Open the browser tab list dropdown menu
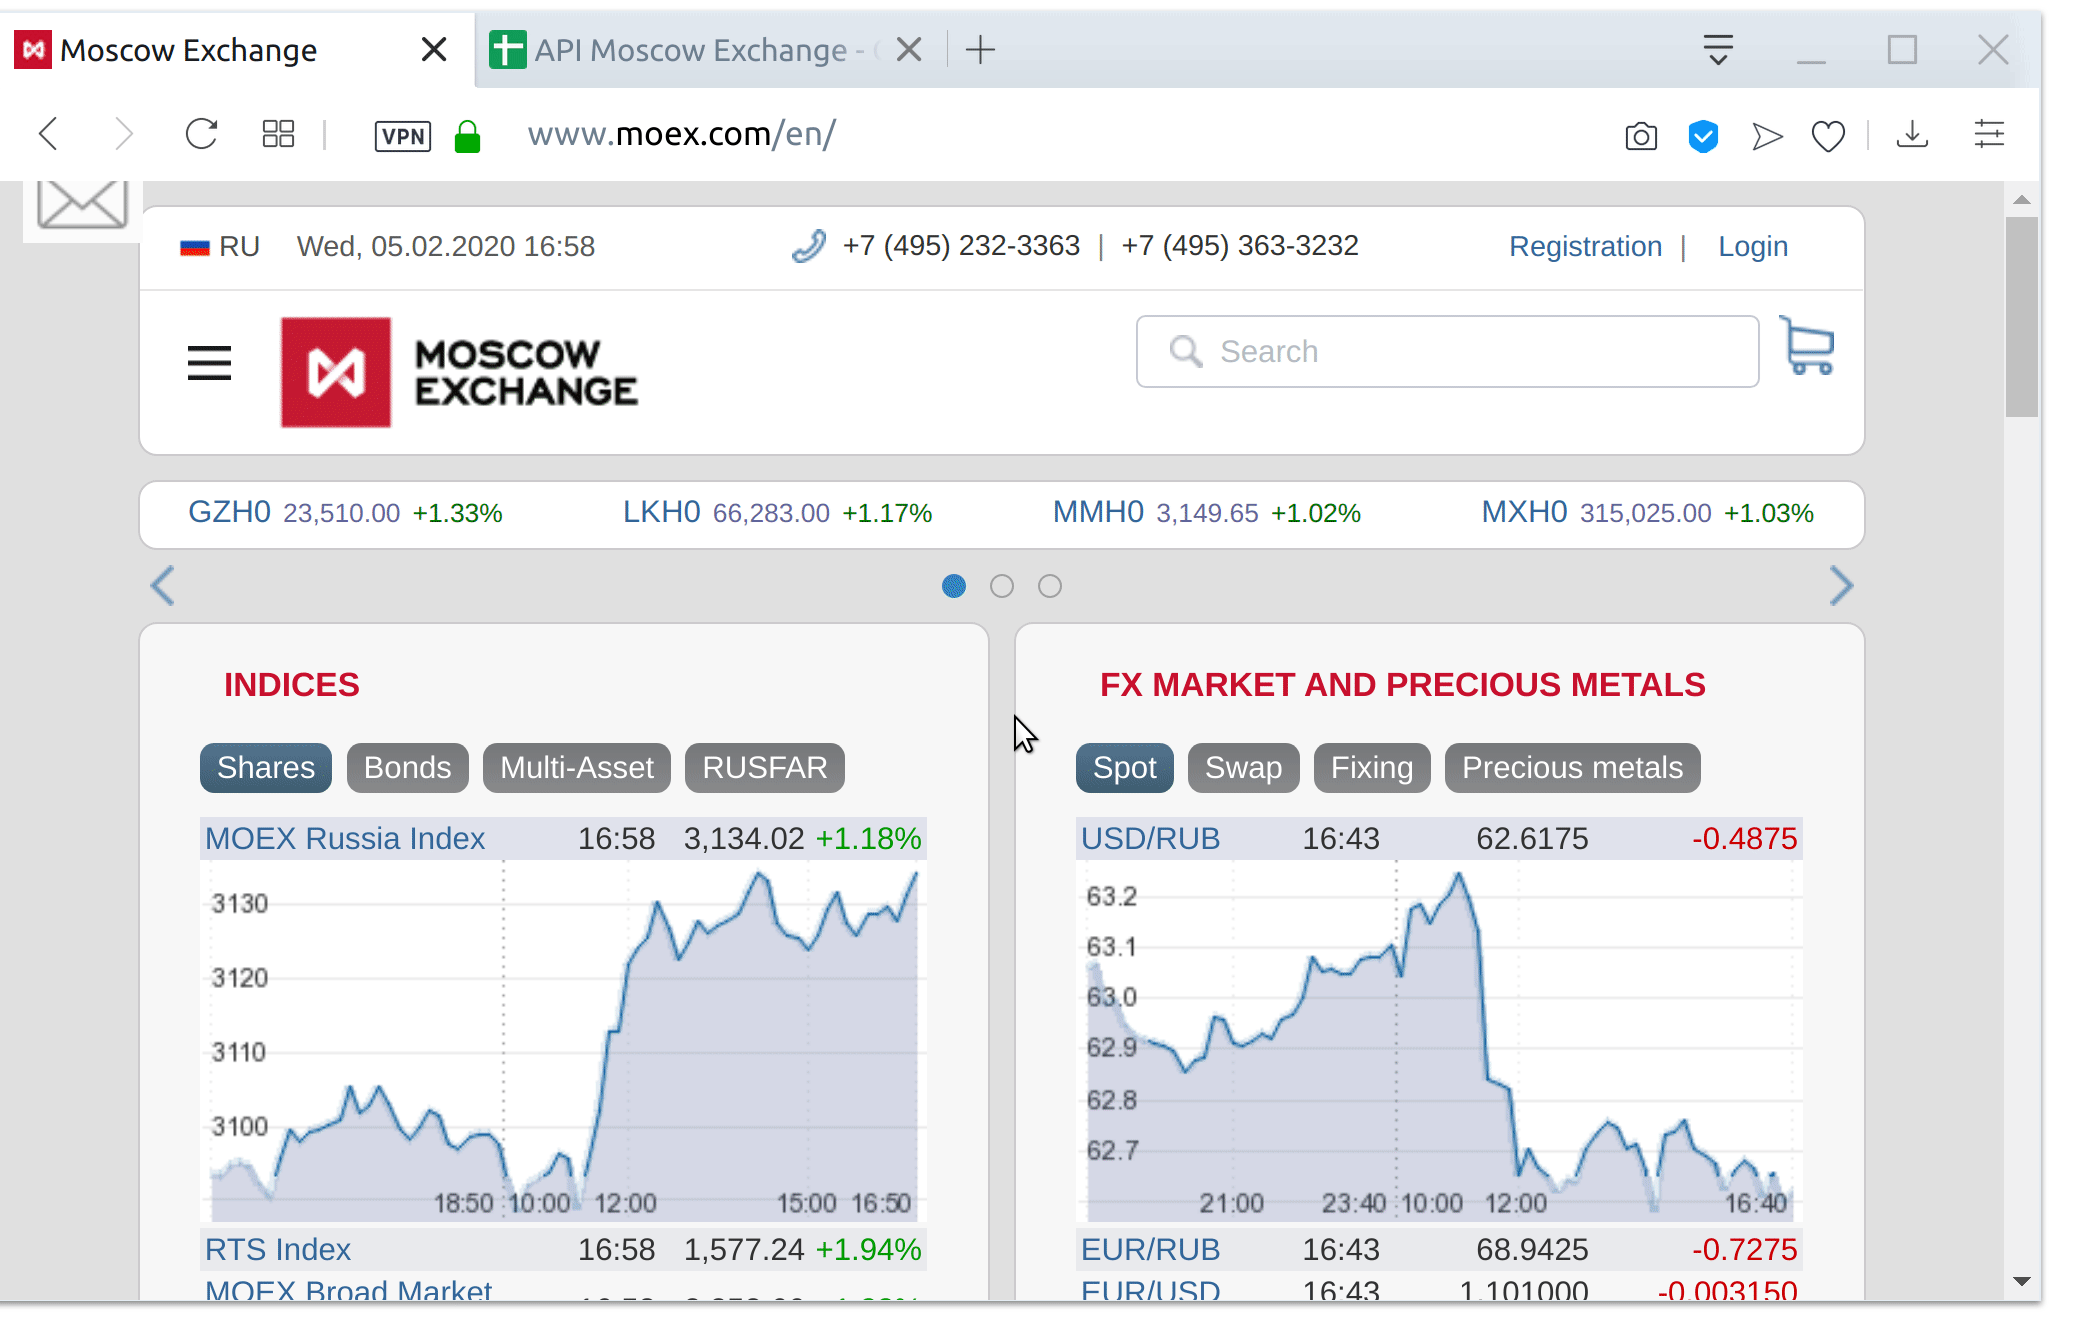Image resolution: width=2090 pixels, height=1336 pixels. (1717, 49)
